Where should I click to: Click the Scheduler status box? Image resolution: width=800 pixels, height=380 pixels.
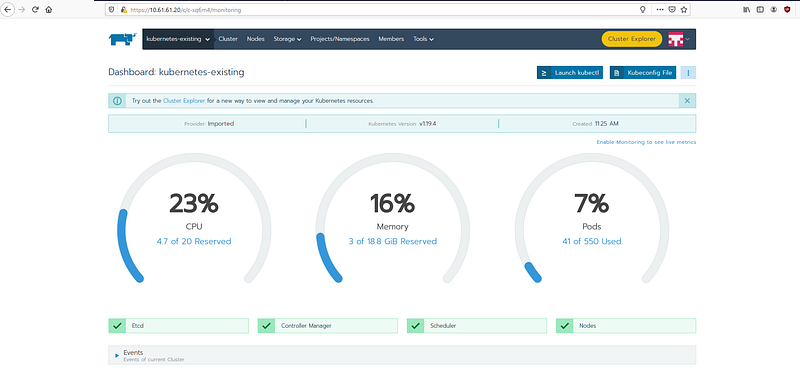[x=477, y=325]
